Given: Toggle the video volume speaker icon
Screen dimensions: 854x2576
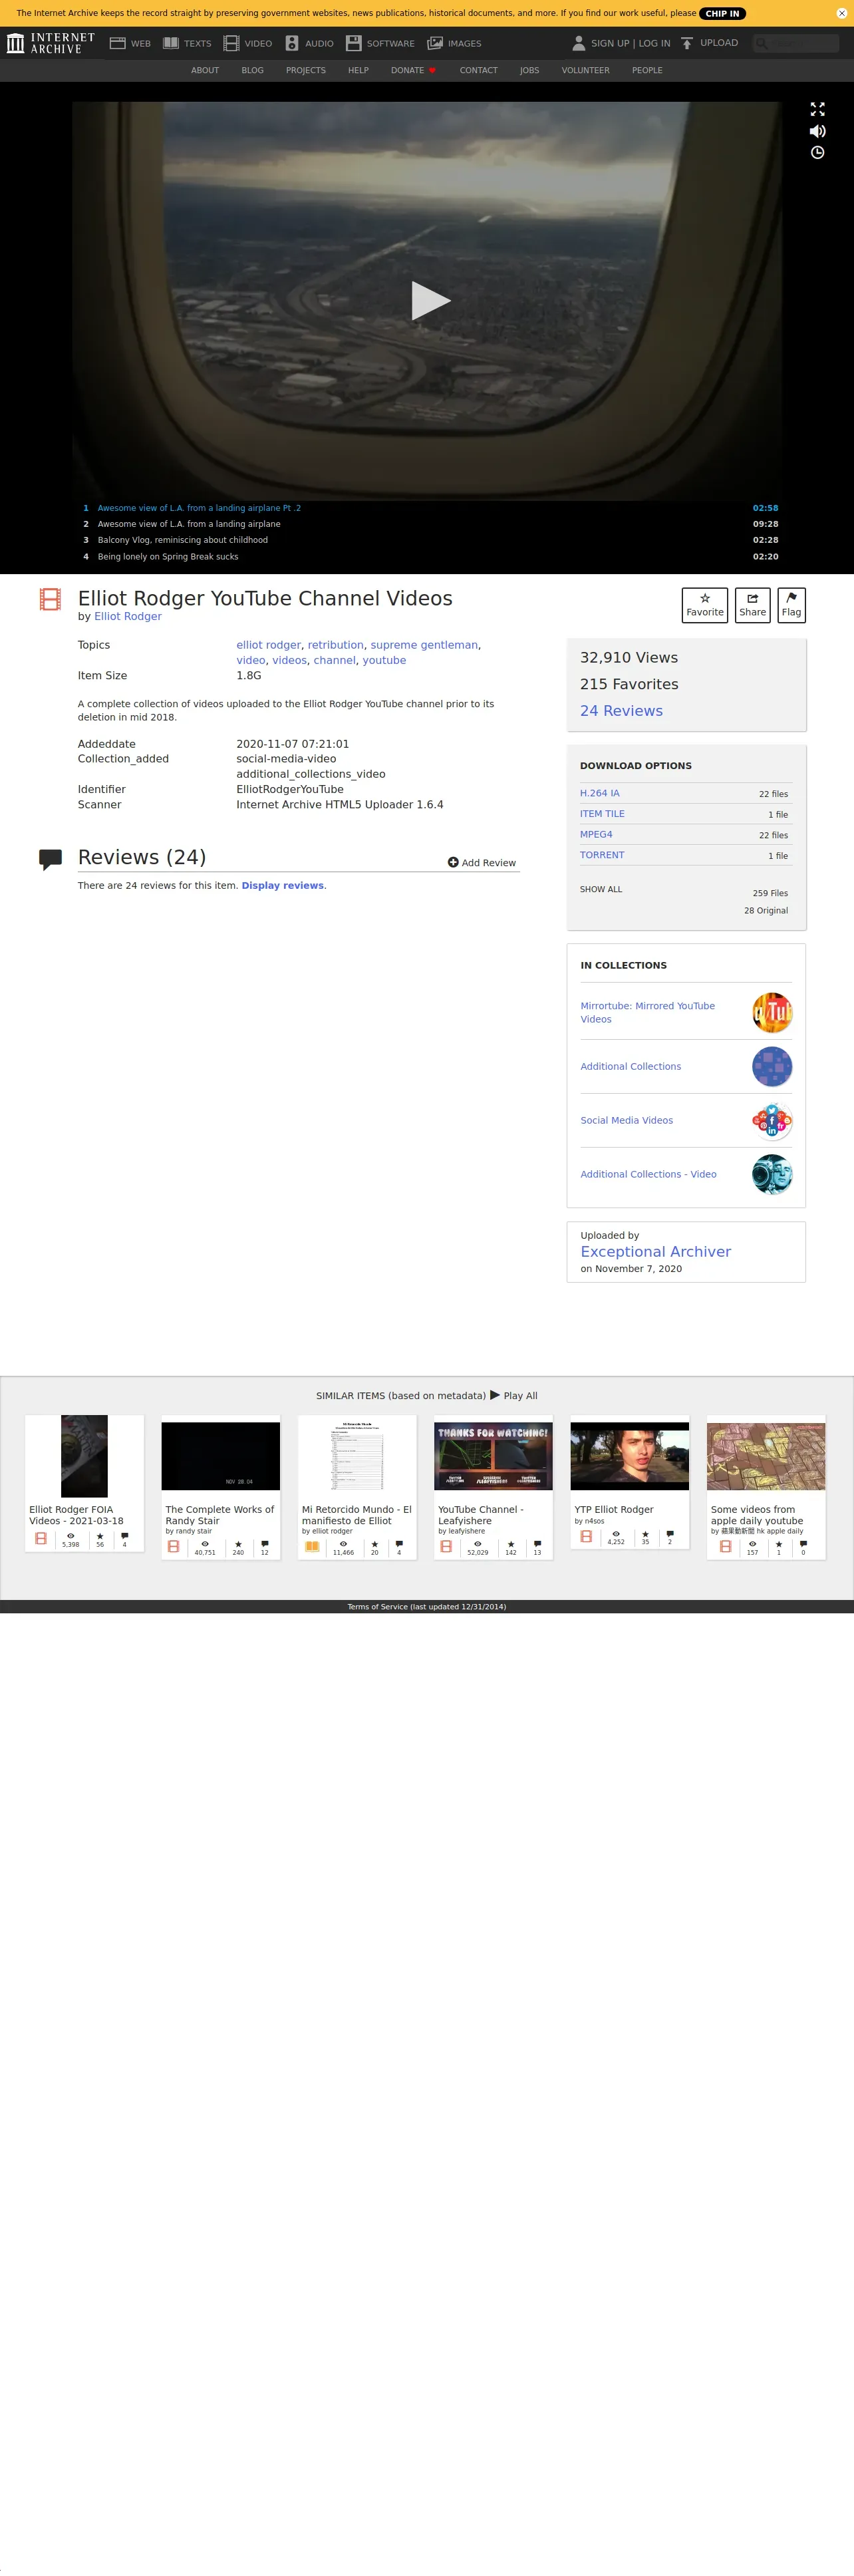Looking at the screenshot, I should [x=817, y=131].
